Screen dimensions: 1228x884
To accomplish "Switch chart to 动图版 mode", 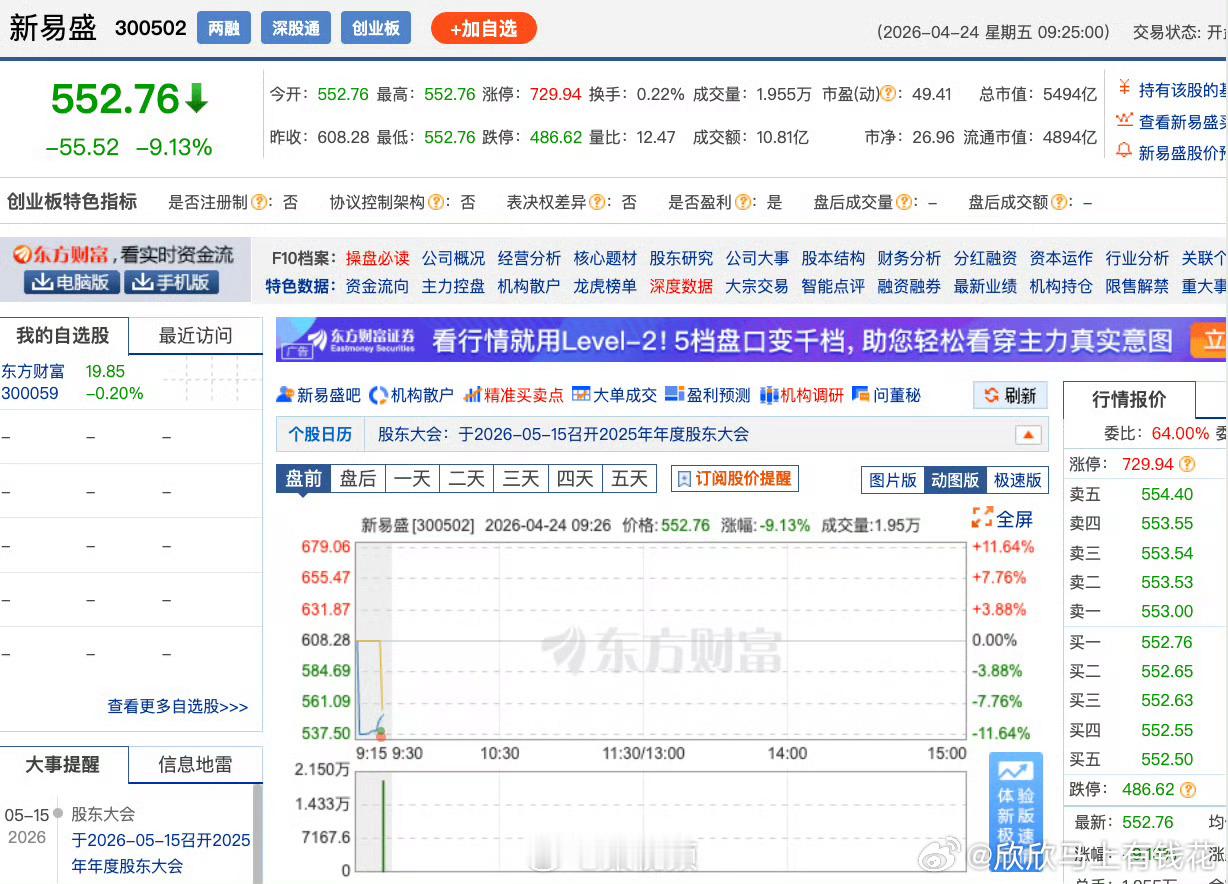I will [x=955, y=480].
